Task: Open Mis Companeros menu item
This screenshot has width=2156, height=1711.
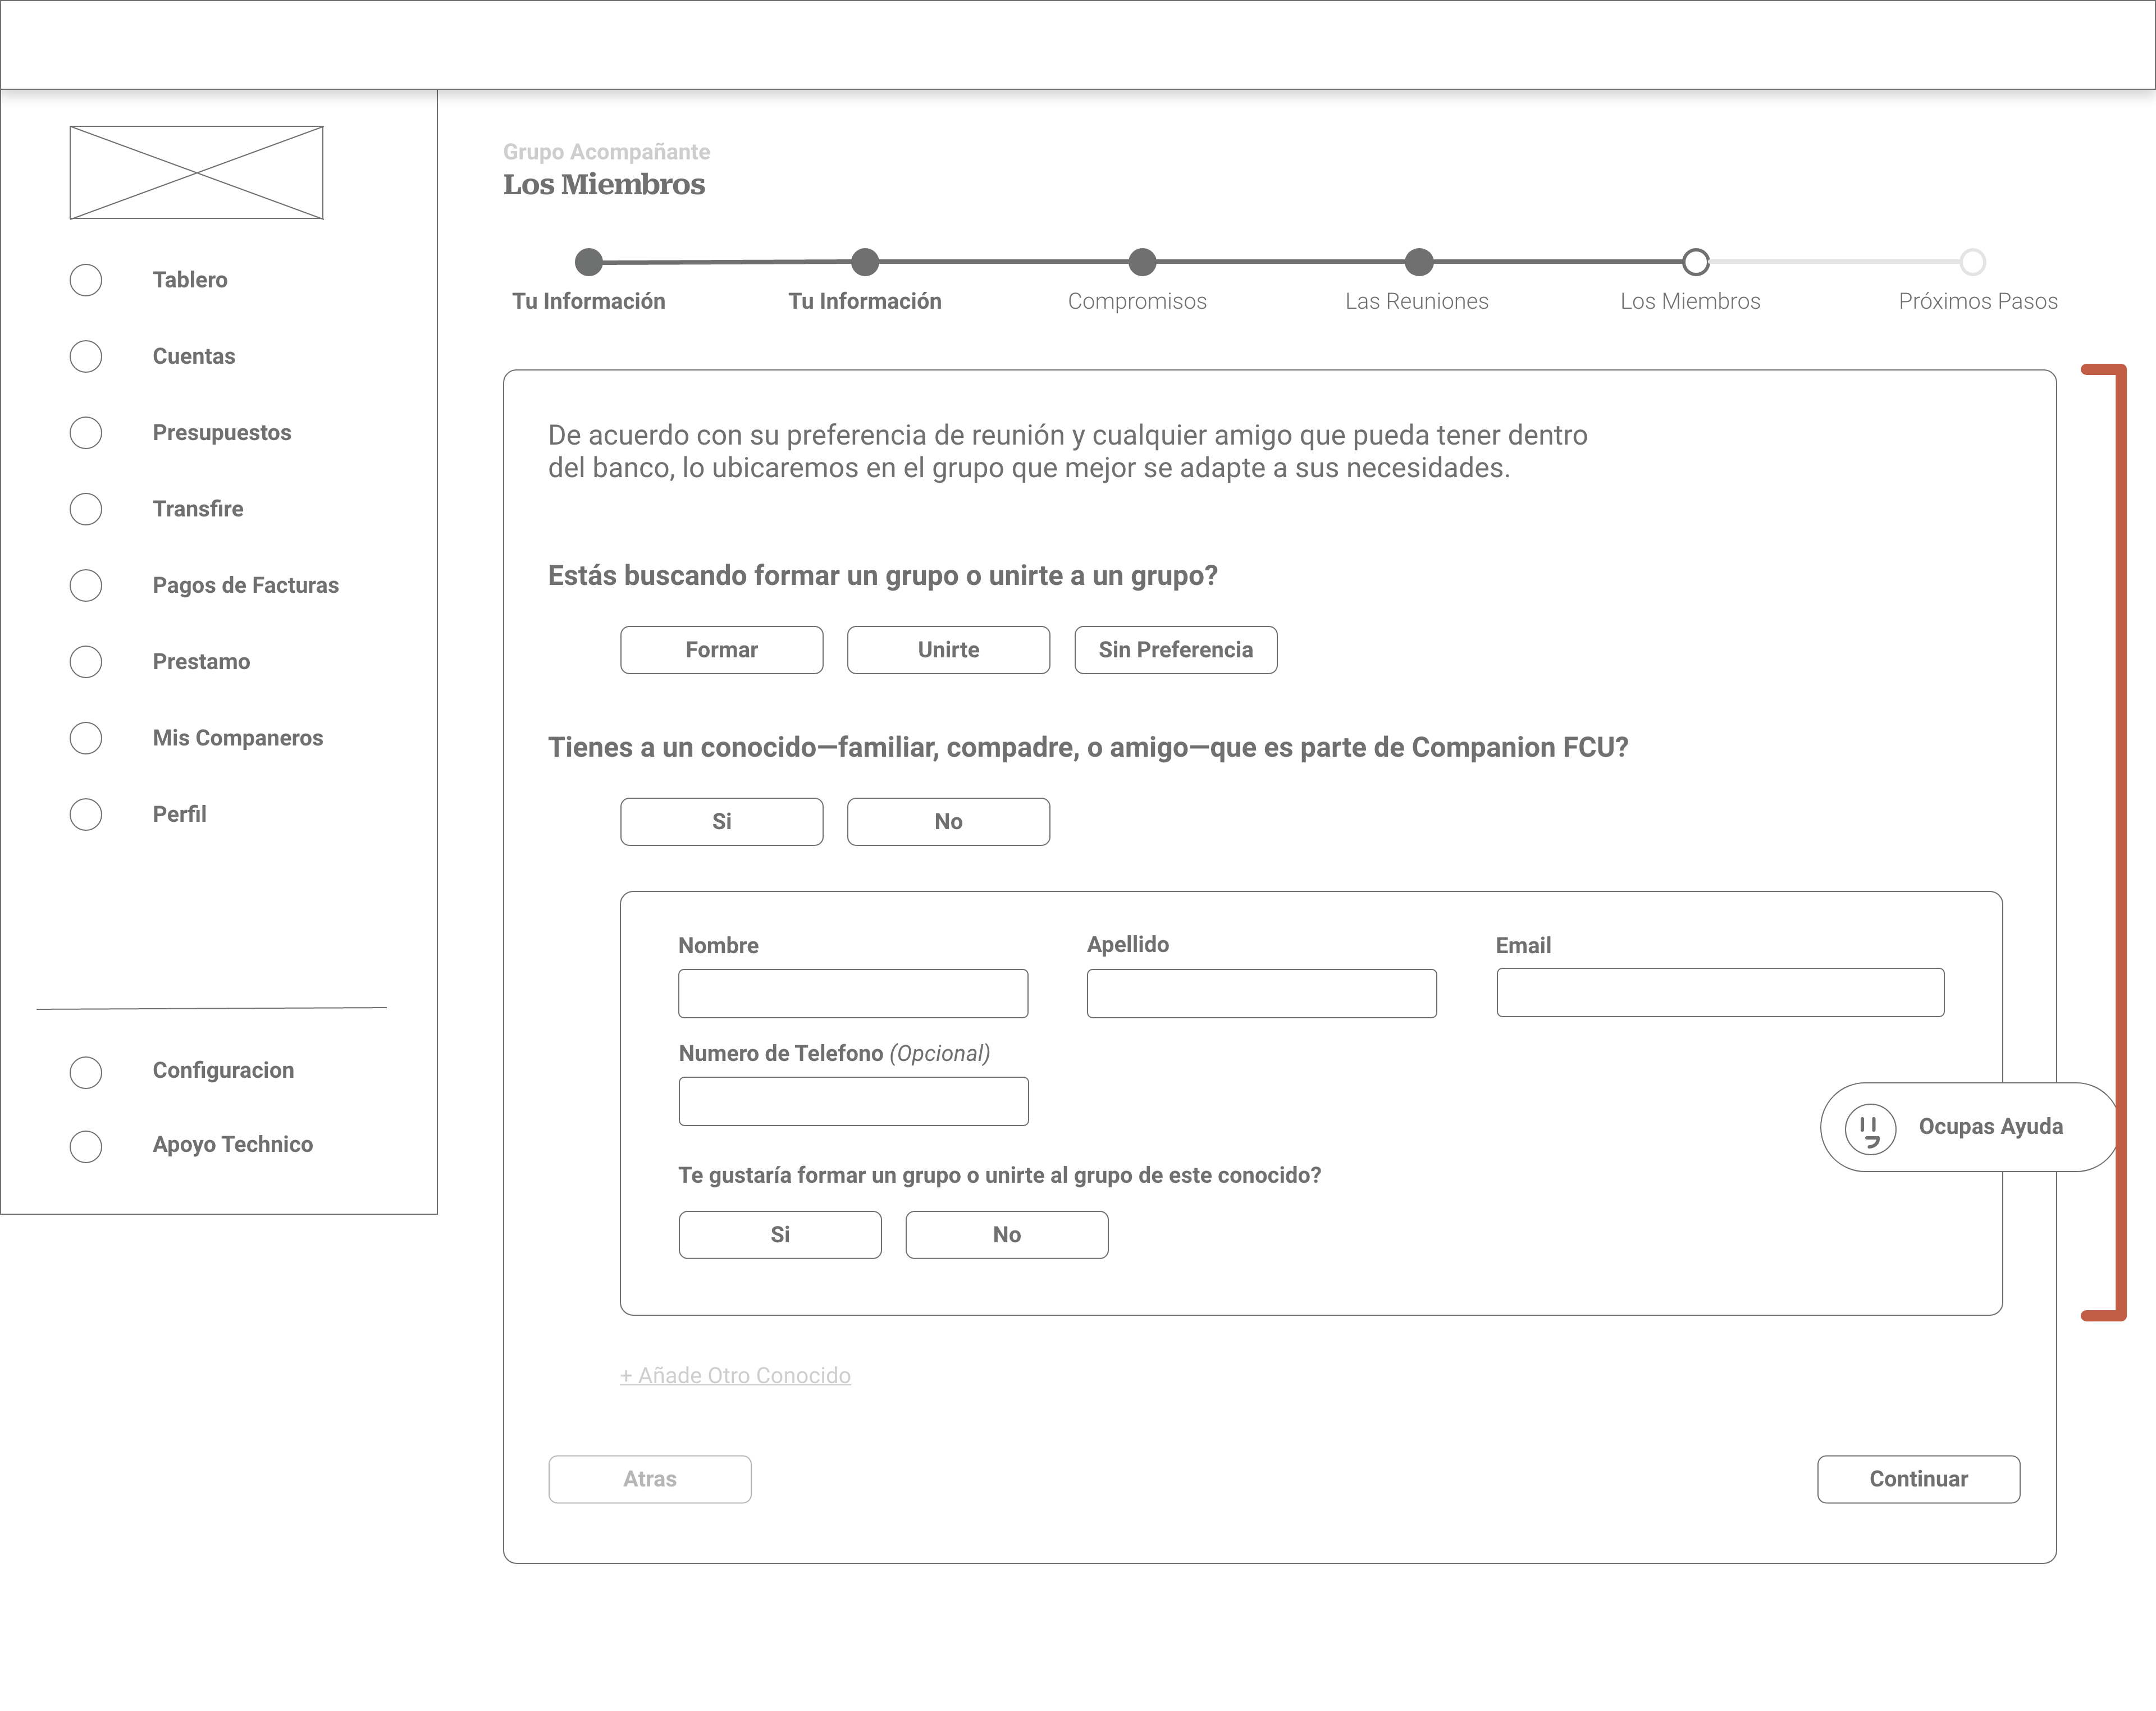Action: coord(237,738)
